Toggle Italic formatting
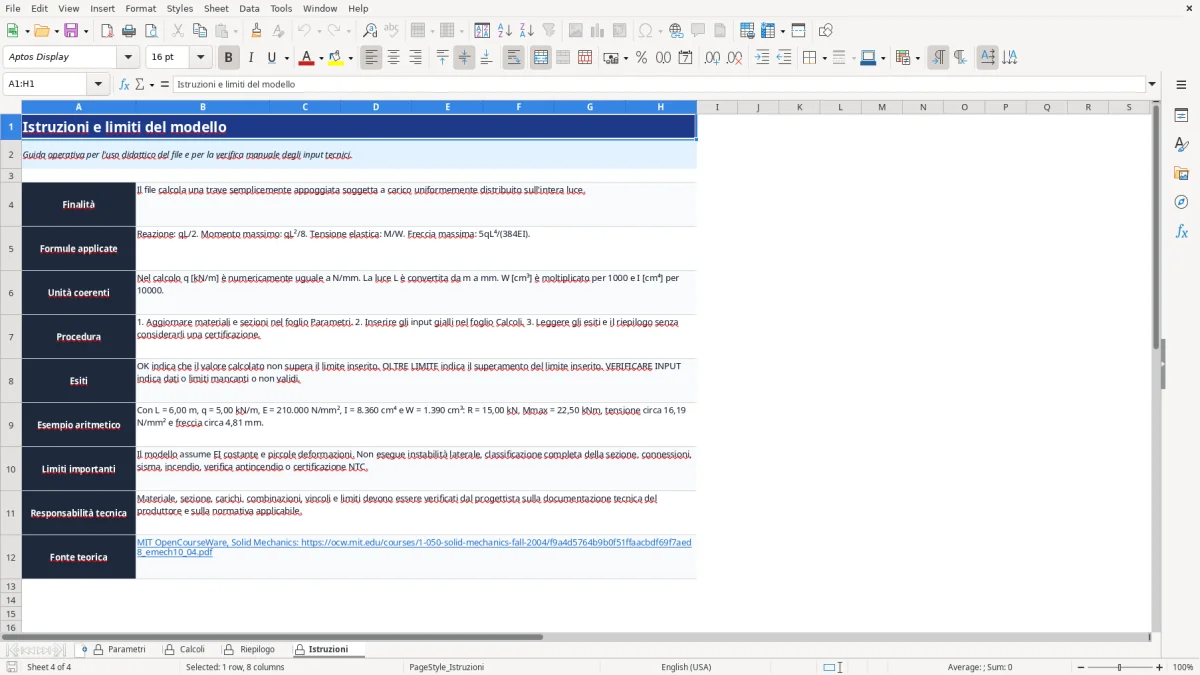 (x=251, y=58)
